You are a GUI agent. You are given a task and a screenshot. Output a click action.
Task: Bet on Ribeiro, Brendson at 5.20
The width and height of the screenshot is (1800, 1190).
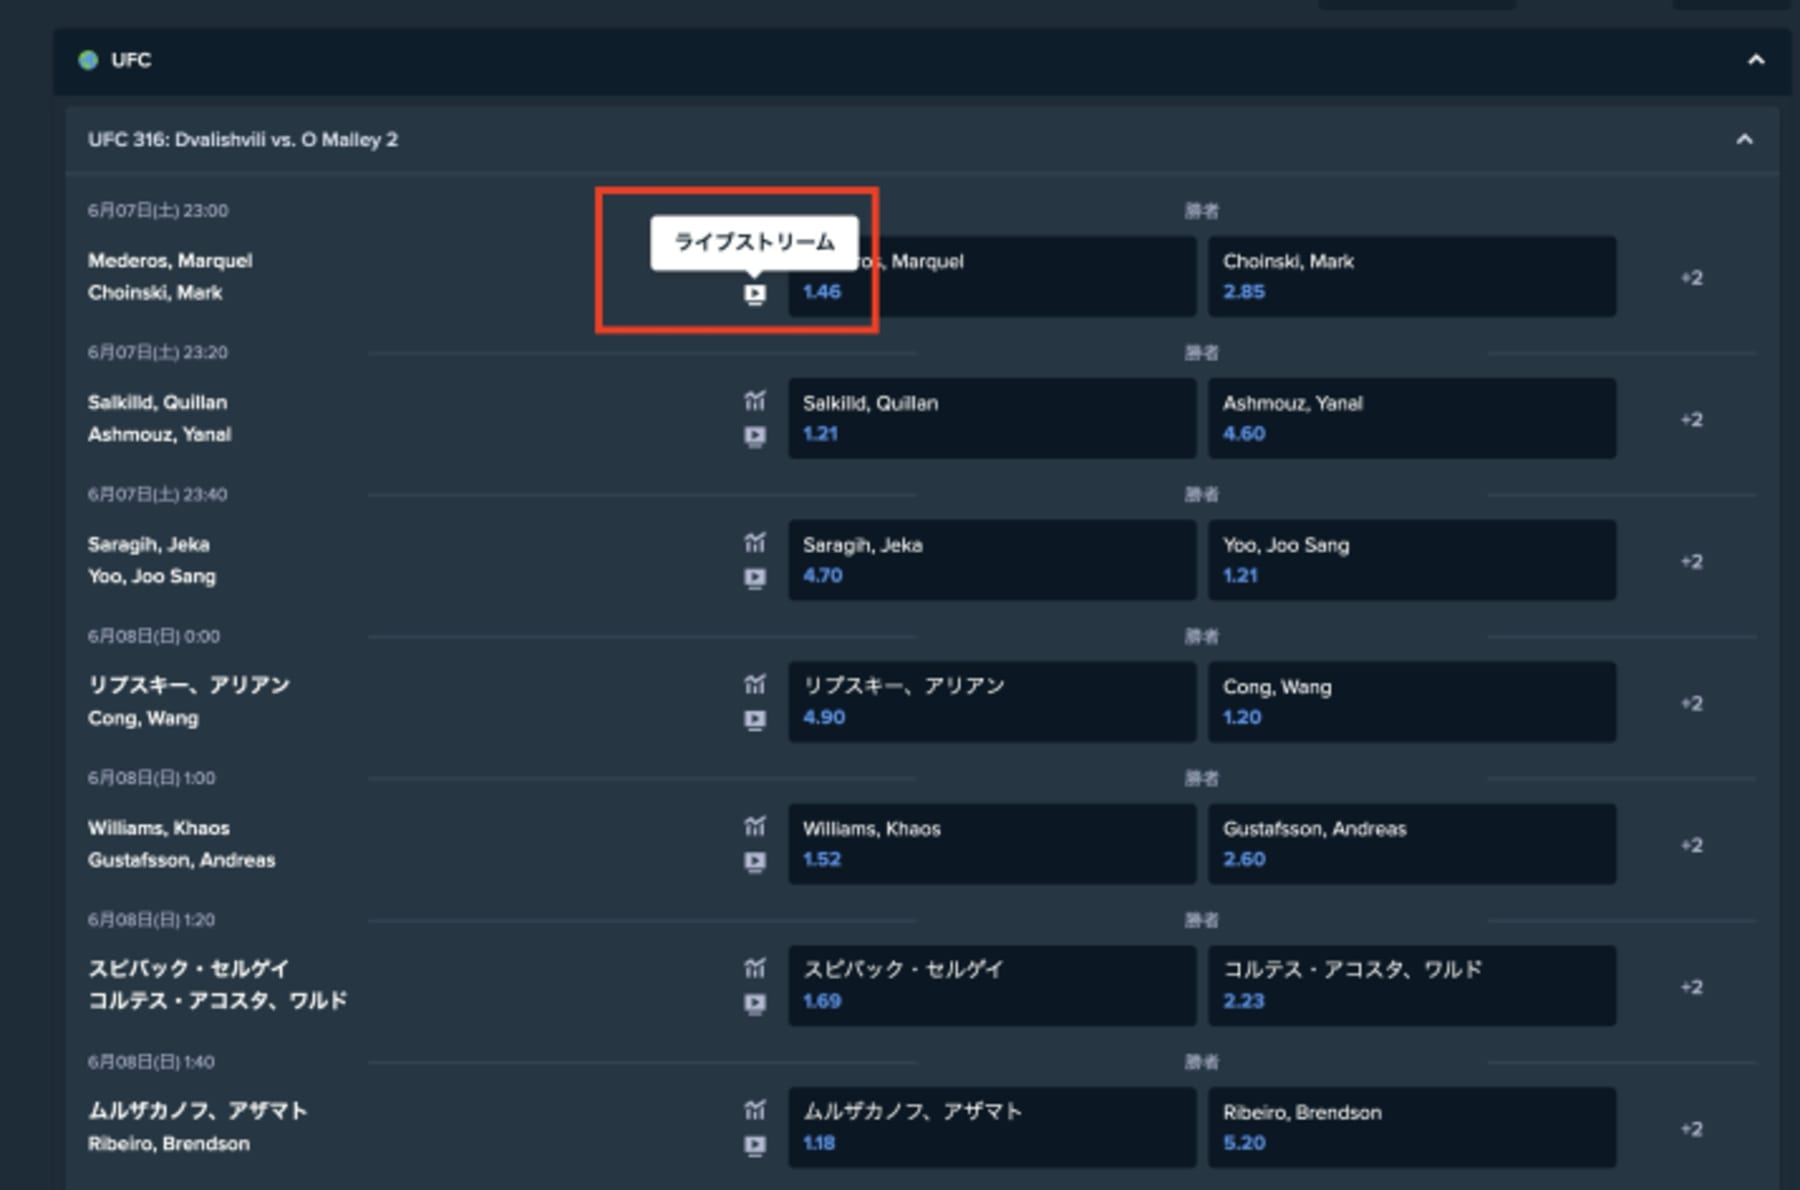point(1412,1129)
